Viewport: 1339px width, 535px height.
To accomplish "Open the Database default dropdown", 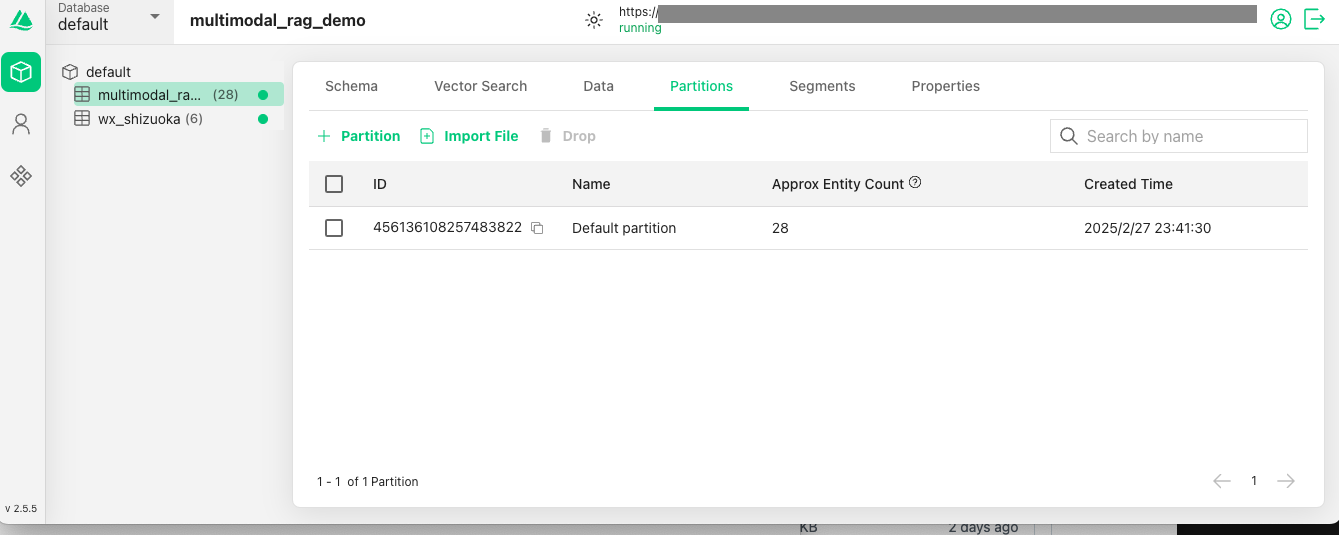I will (x=110, y=20).
